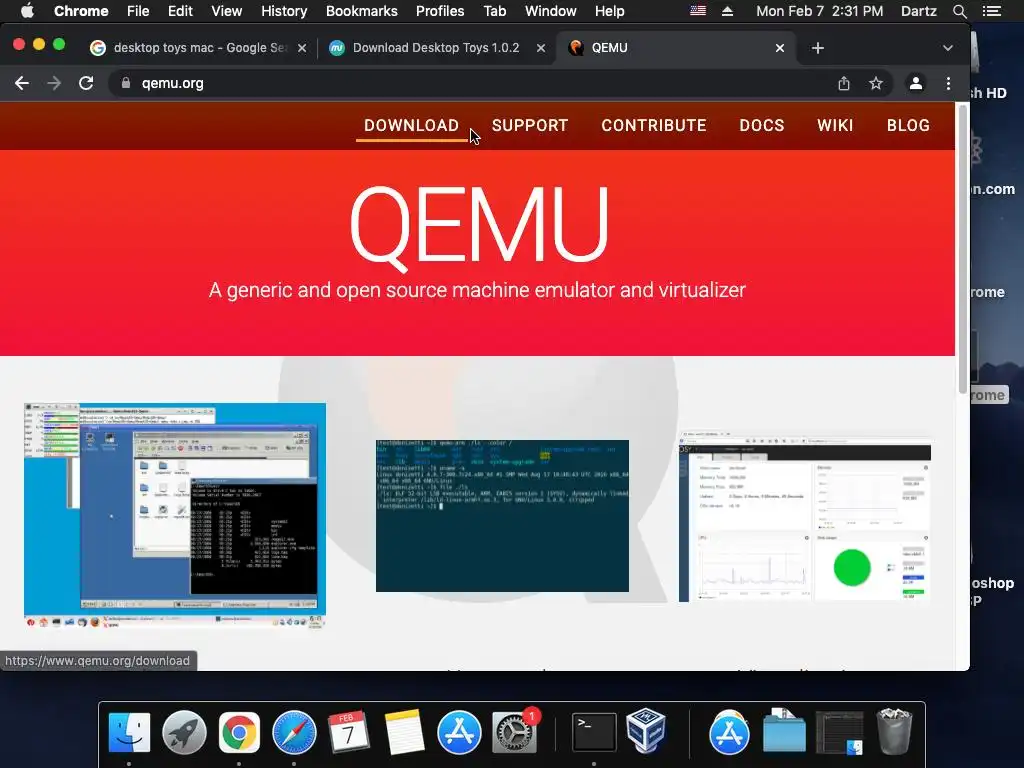Screen dimensions: 1024x768
Task: Open the Tab menu
Action: pos(494,11)
